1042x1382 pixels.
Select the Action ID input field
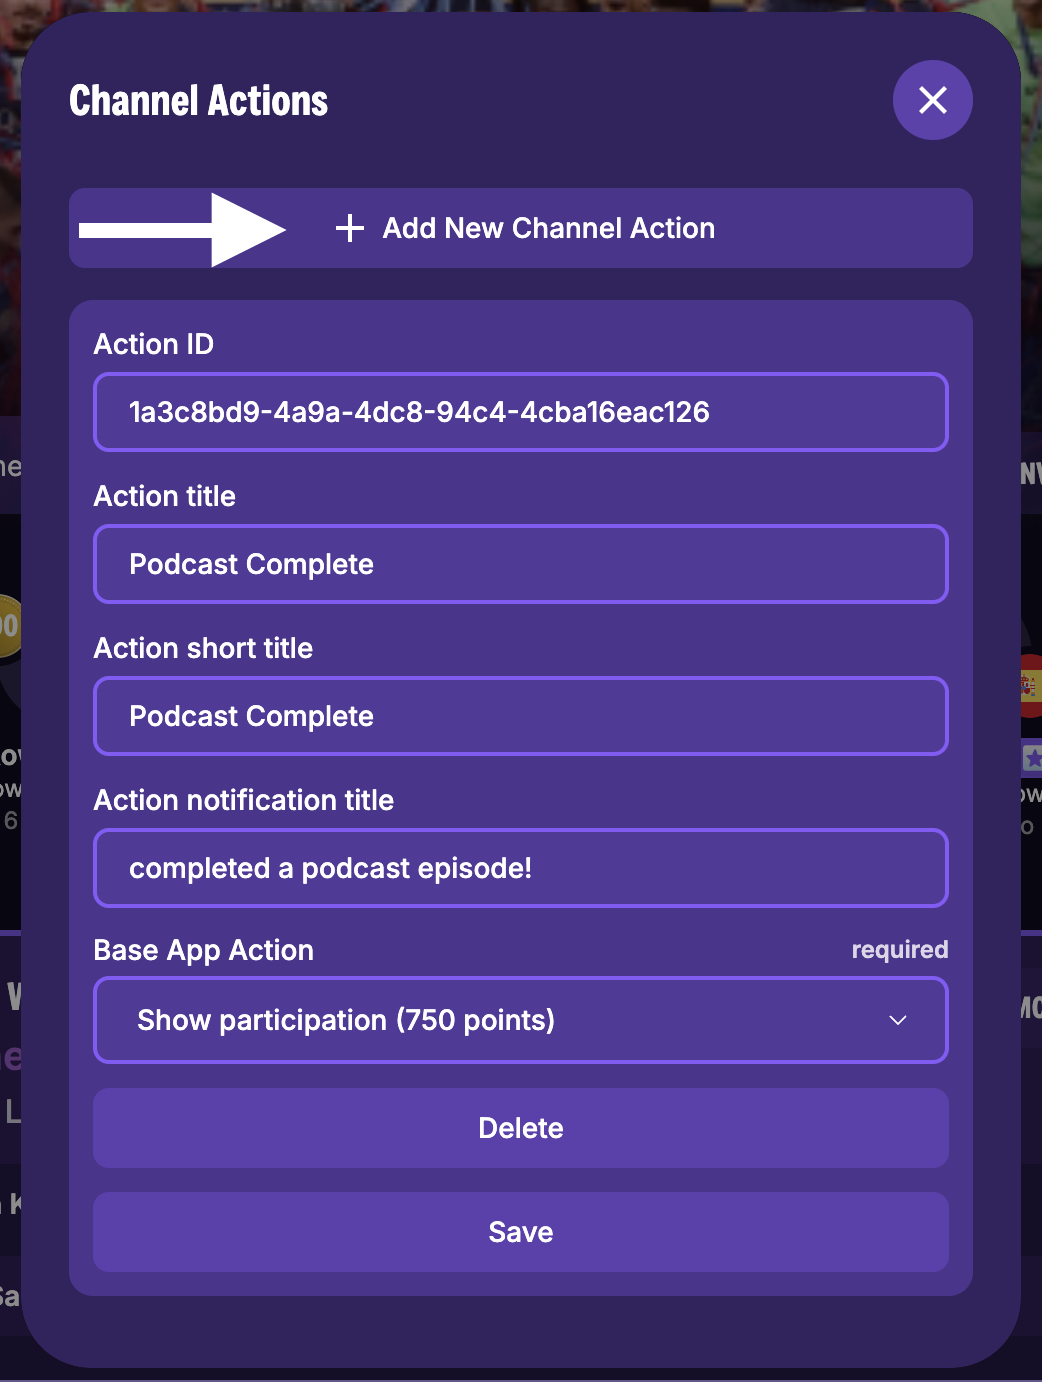[520, 412]
